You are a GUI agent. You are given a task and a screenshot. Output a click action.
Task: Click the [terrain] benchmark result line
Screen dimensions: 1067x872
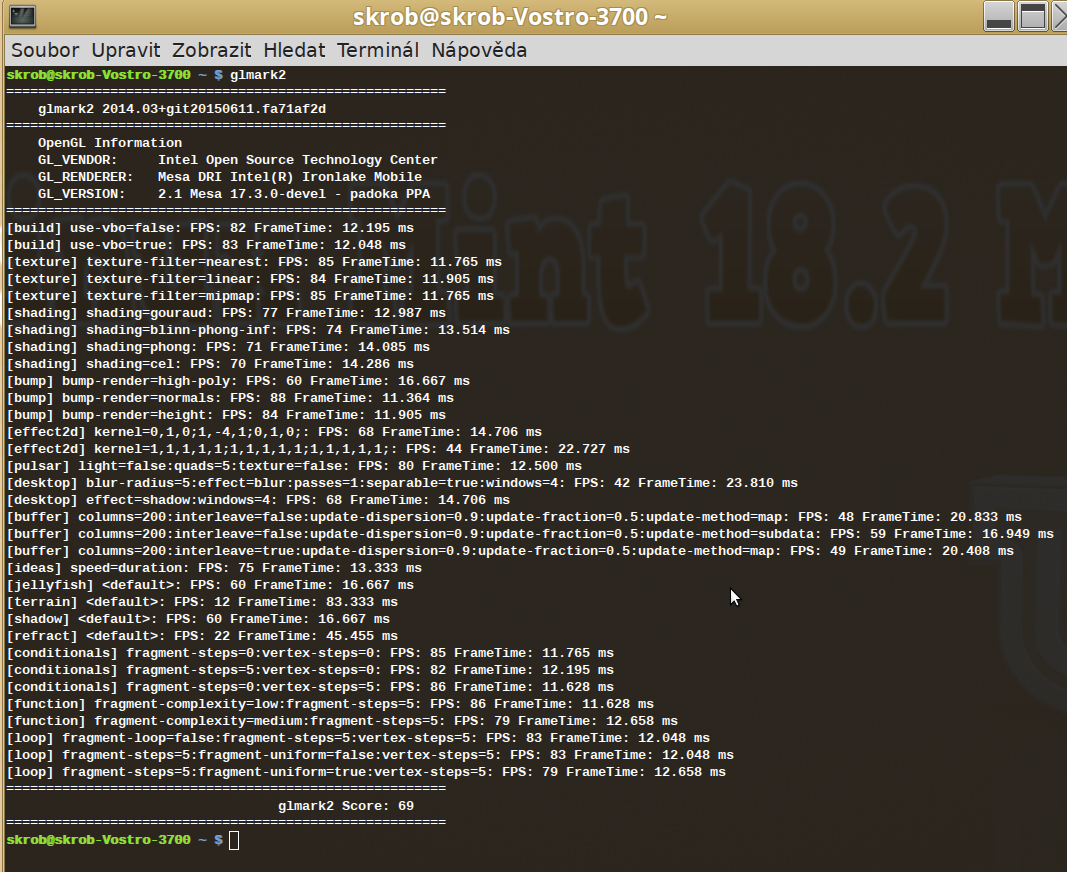pyautogui.click(x=201, y=602)
